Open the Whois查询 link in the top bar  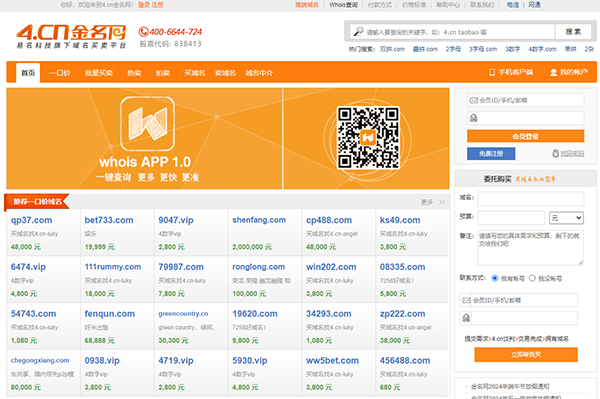pos(343,5)
